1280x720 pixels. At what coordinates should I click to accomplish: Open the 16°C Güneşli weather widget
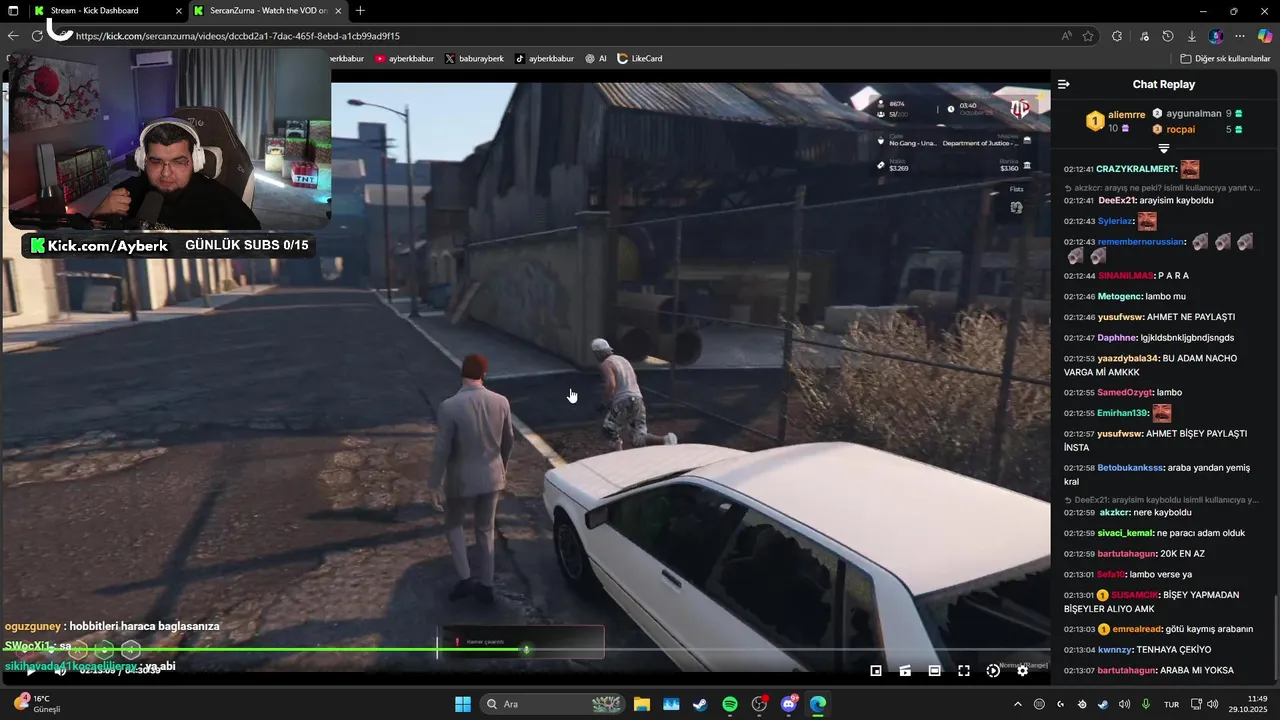[x=38, y=704]
